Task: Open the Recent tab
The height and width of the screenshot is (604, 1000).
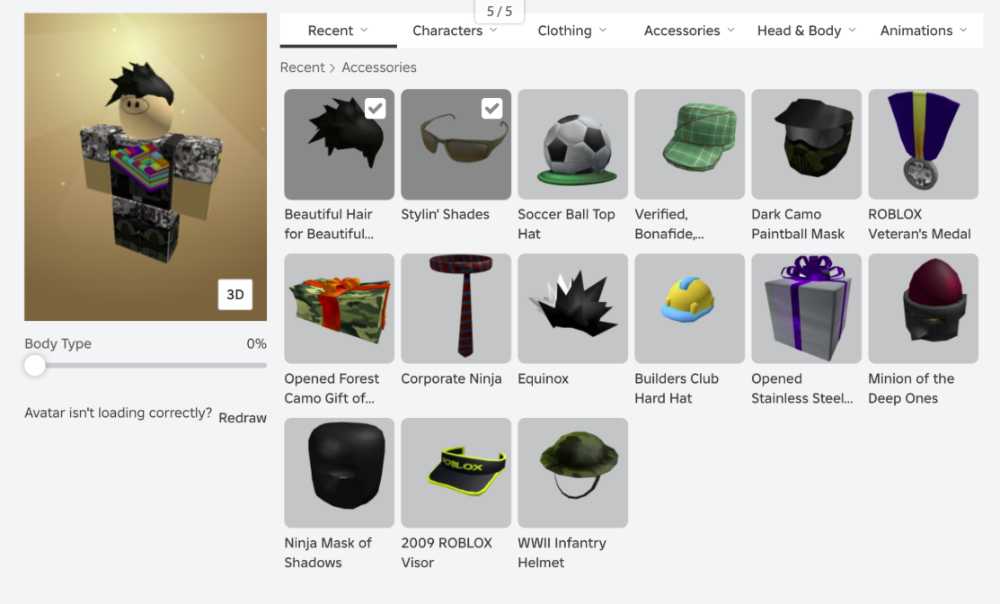Action: [x=338, y=31]
